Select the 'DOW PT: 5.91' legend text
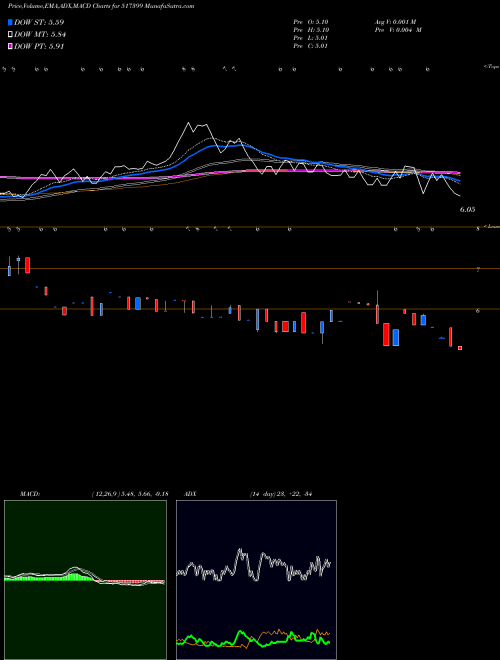The image size is (500, 660). 39,47
